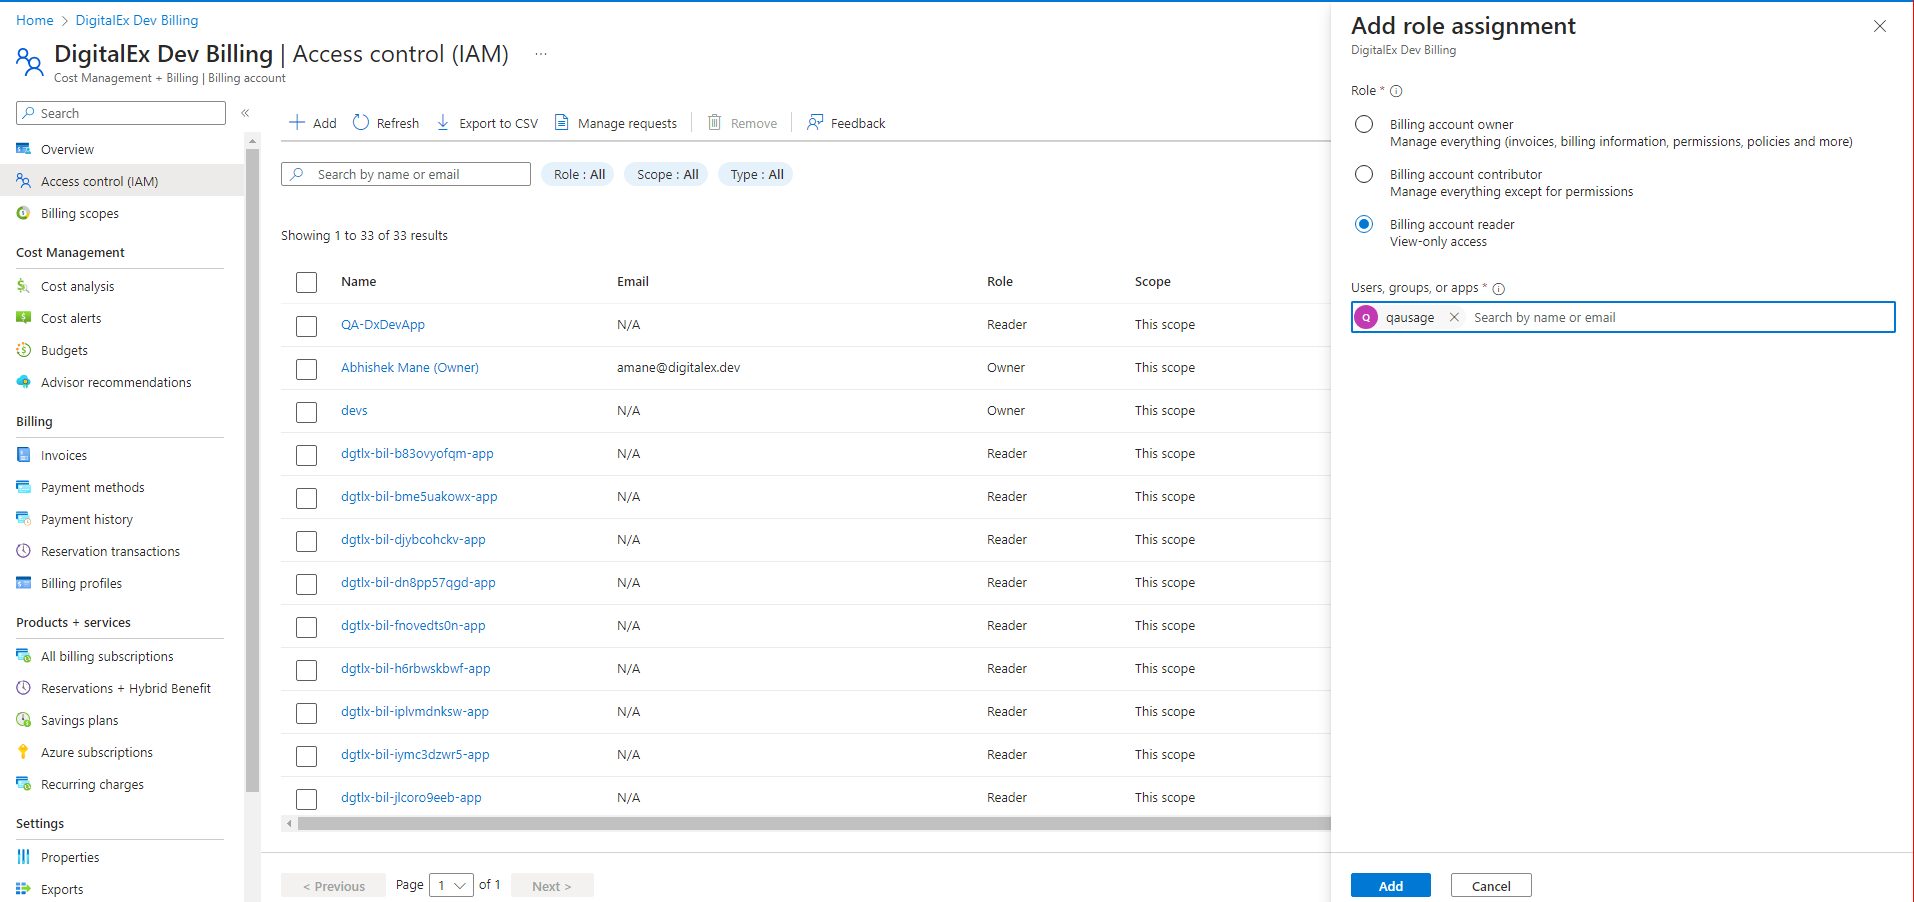The image size is (1914, 902).
Task: Remove qausage from selected users
Action: [x=1454, y=317]
